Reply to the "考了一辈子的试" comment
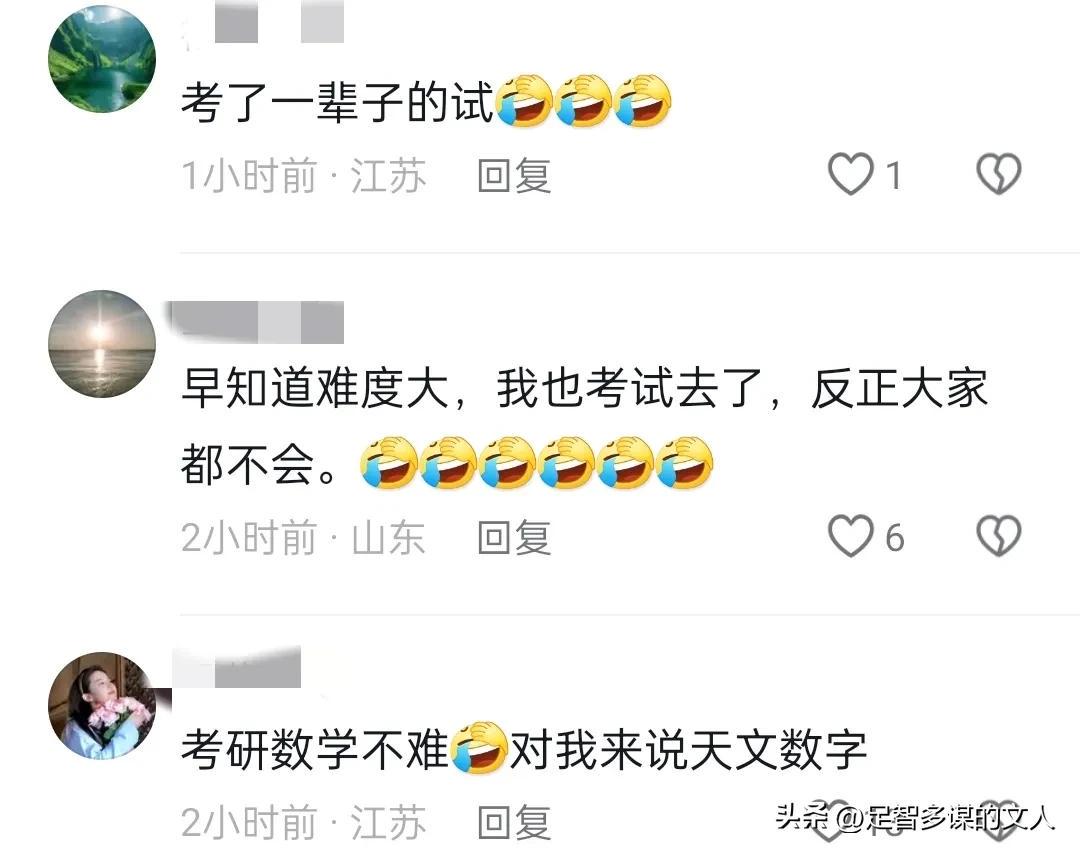 click(x=515, y=176)
